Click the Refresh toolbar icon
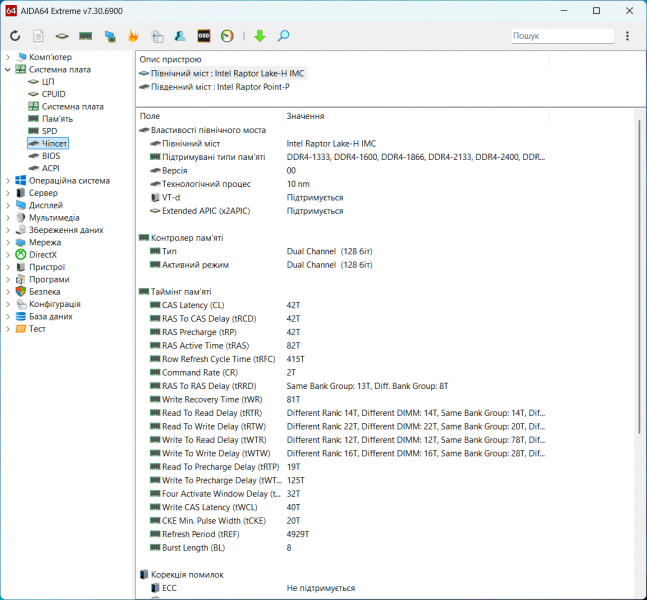 click(x=15, y=36)
